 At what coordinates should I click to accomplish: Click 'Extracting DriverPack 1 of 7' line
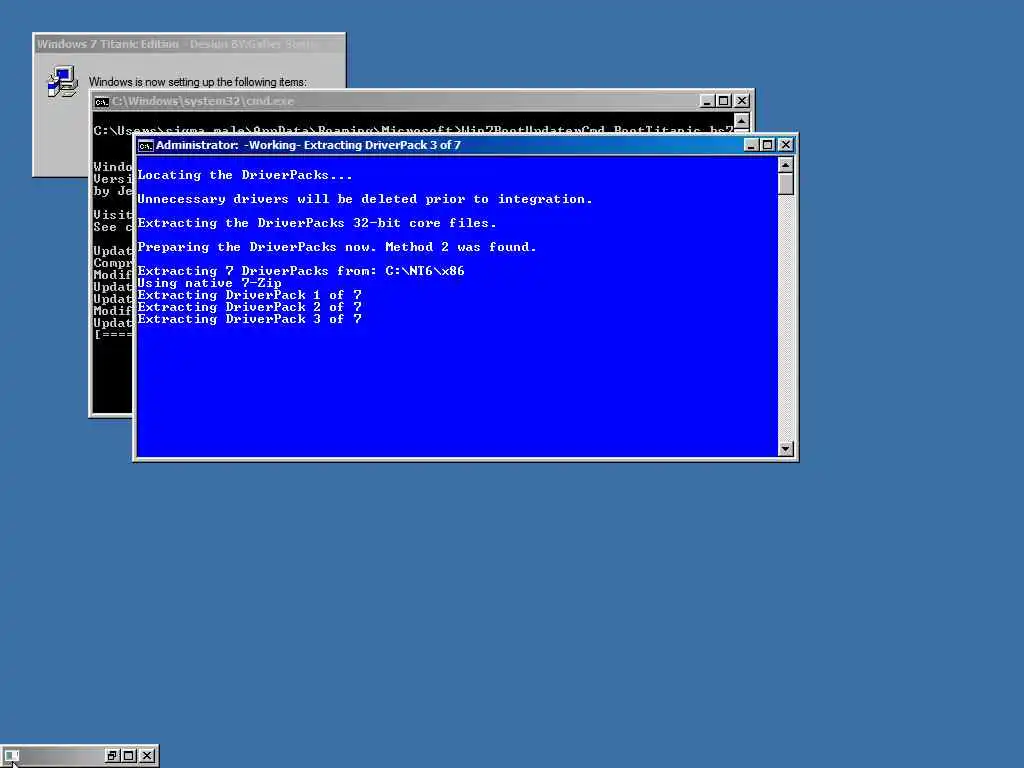[x=249, y=295]
